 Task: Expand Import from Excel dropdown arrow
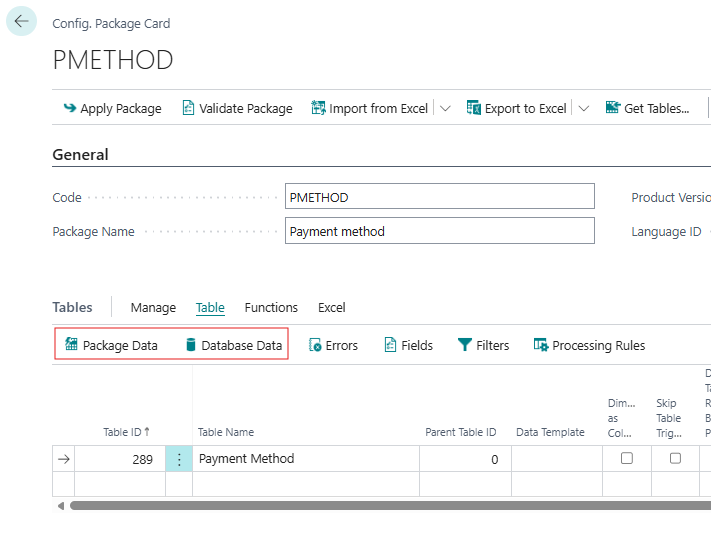(x=445, y=108)
